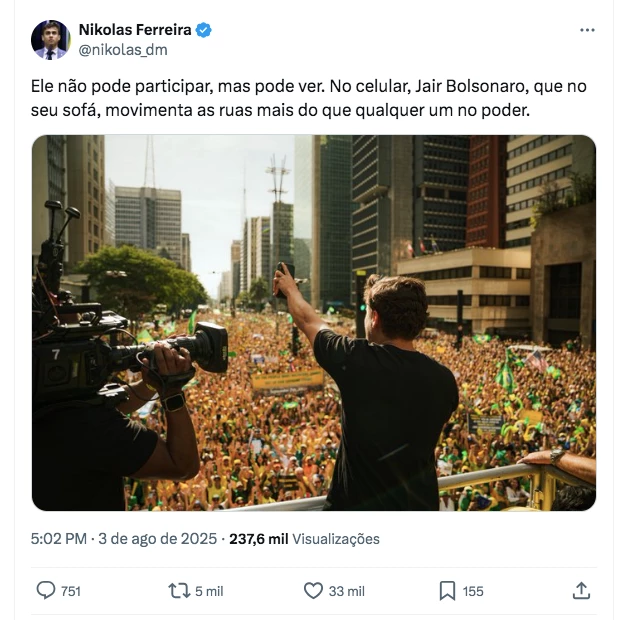This screenshot has width=628, height=620.
Task: Click the reply speech bubble icon
Action: coord(46,590)
